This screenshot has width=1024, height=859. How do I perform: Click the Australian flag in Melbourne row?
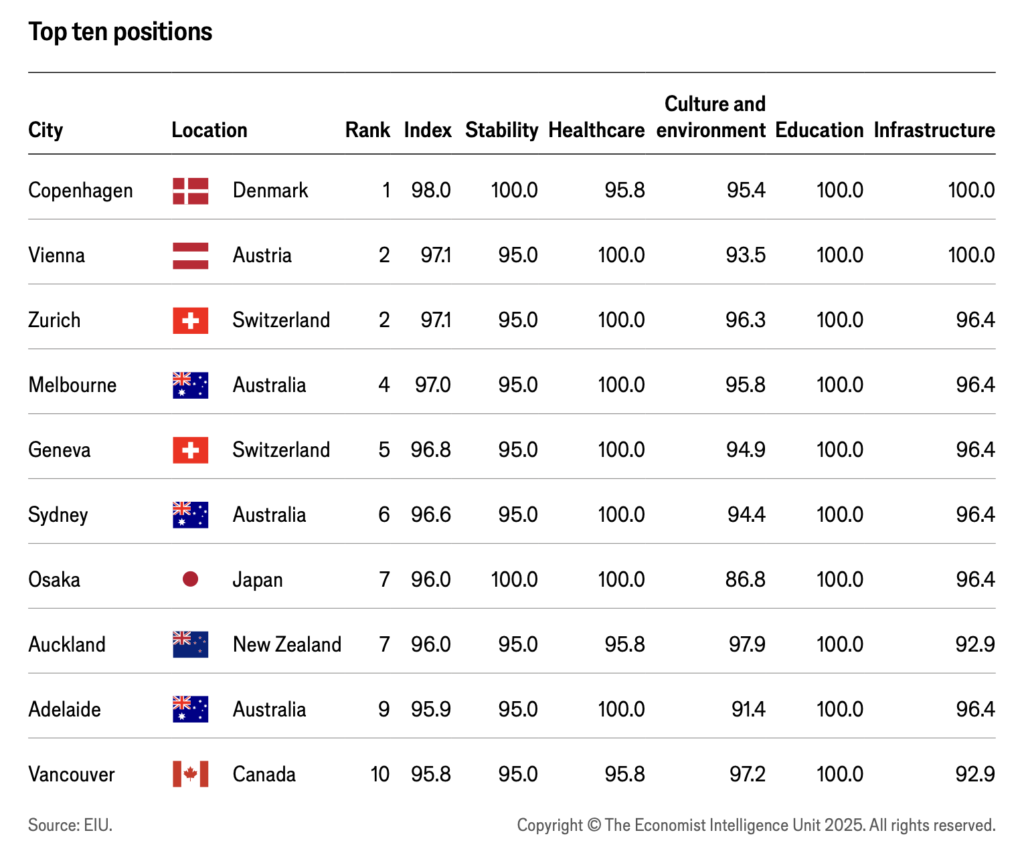pos(190,385)
